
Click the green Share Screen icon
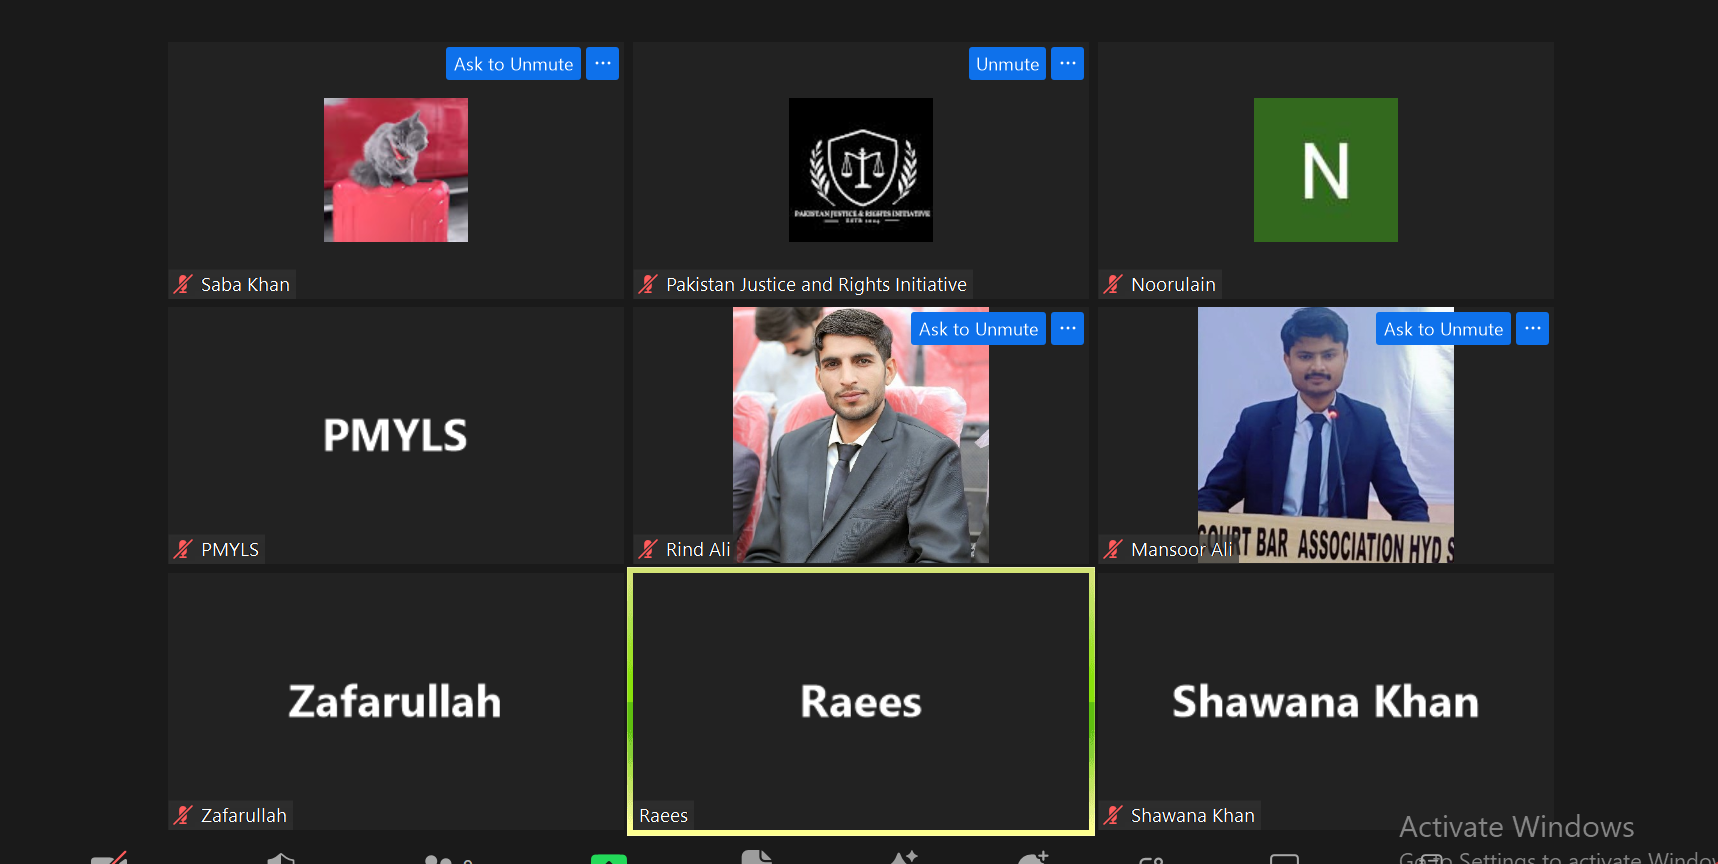pos(609,858)
